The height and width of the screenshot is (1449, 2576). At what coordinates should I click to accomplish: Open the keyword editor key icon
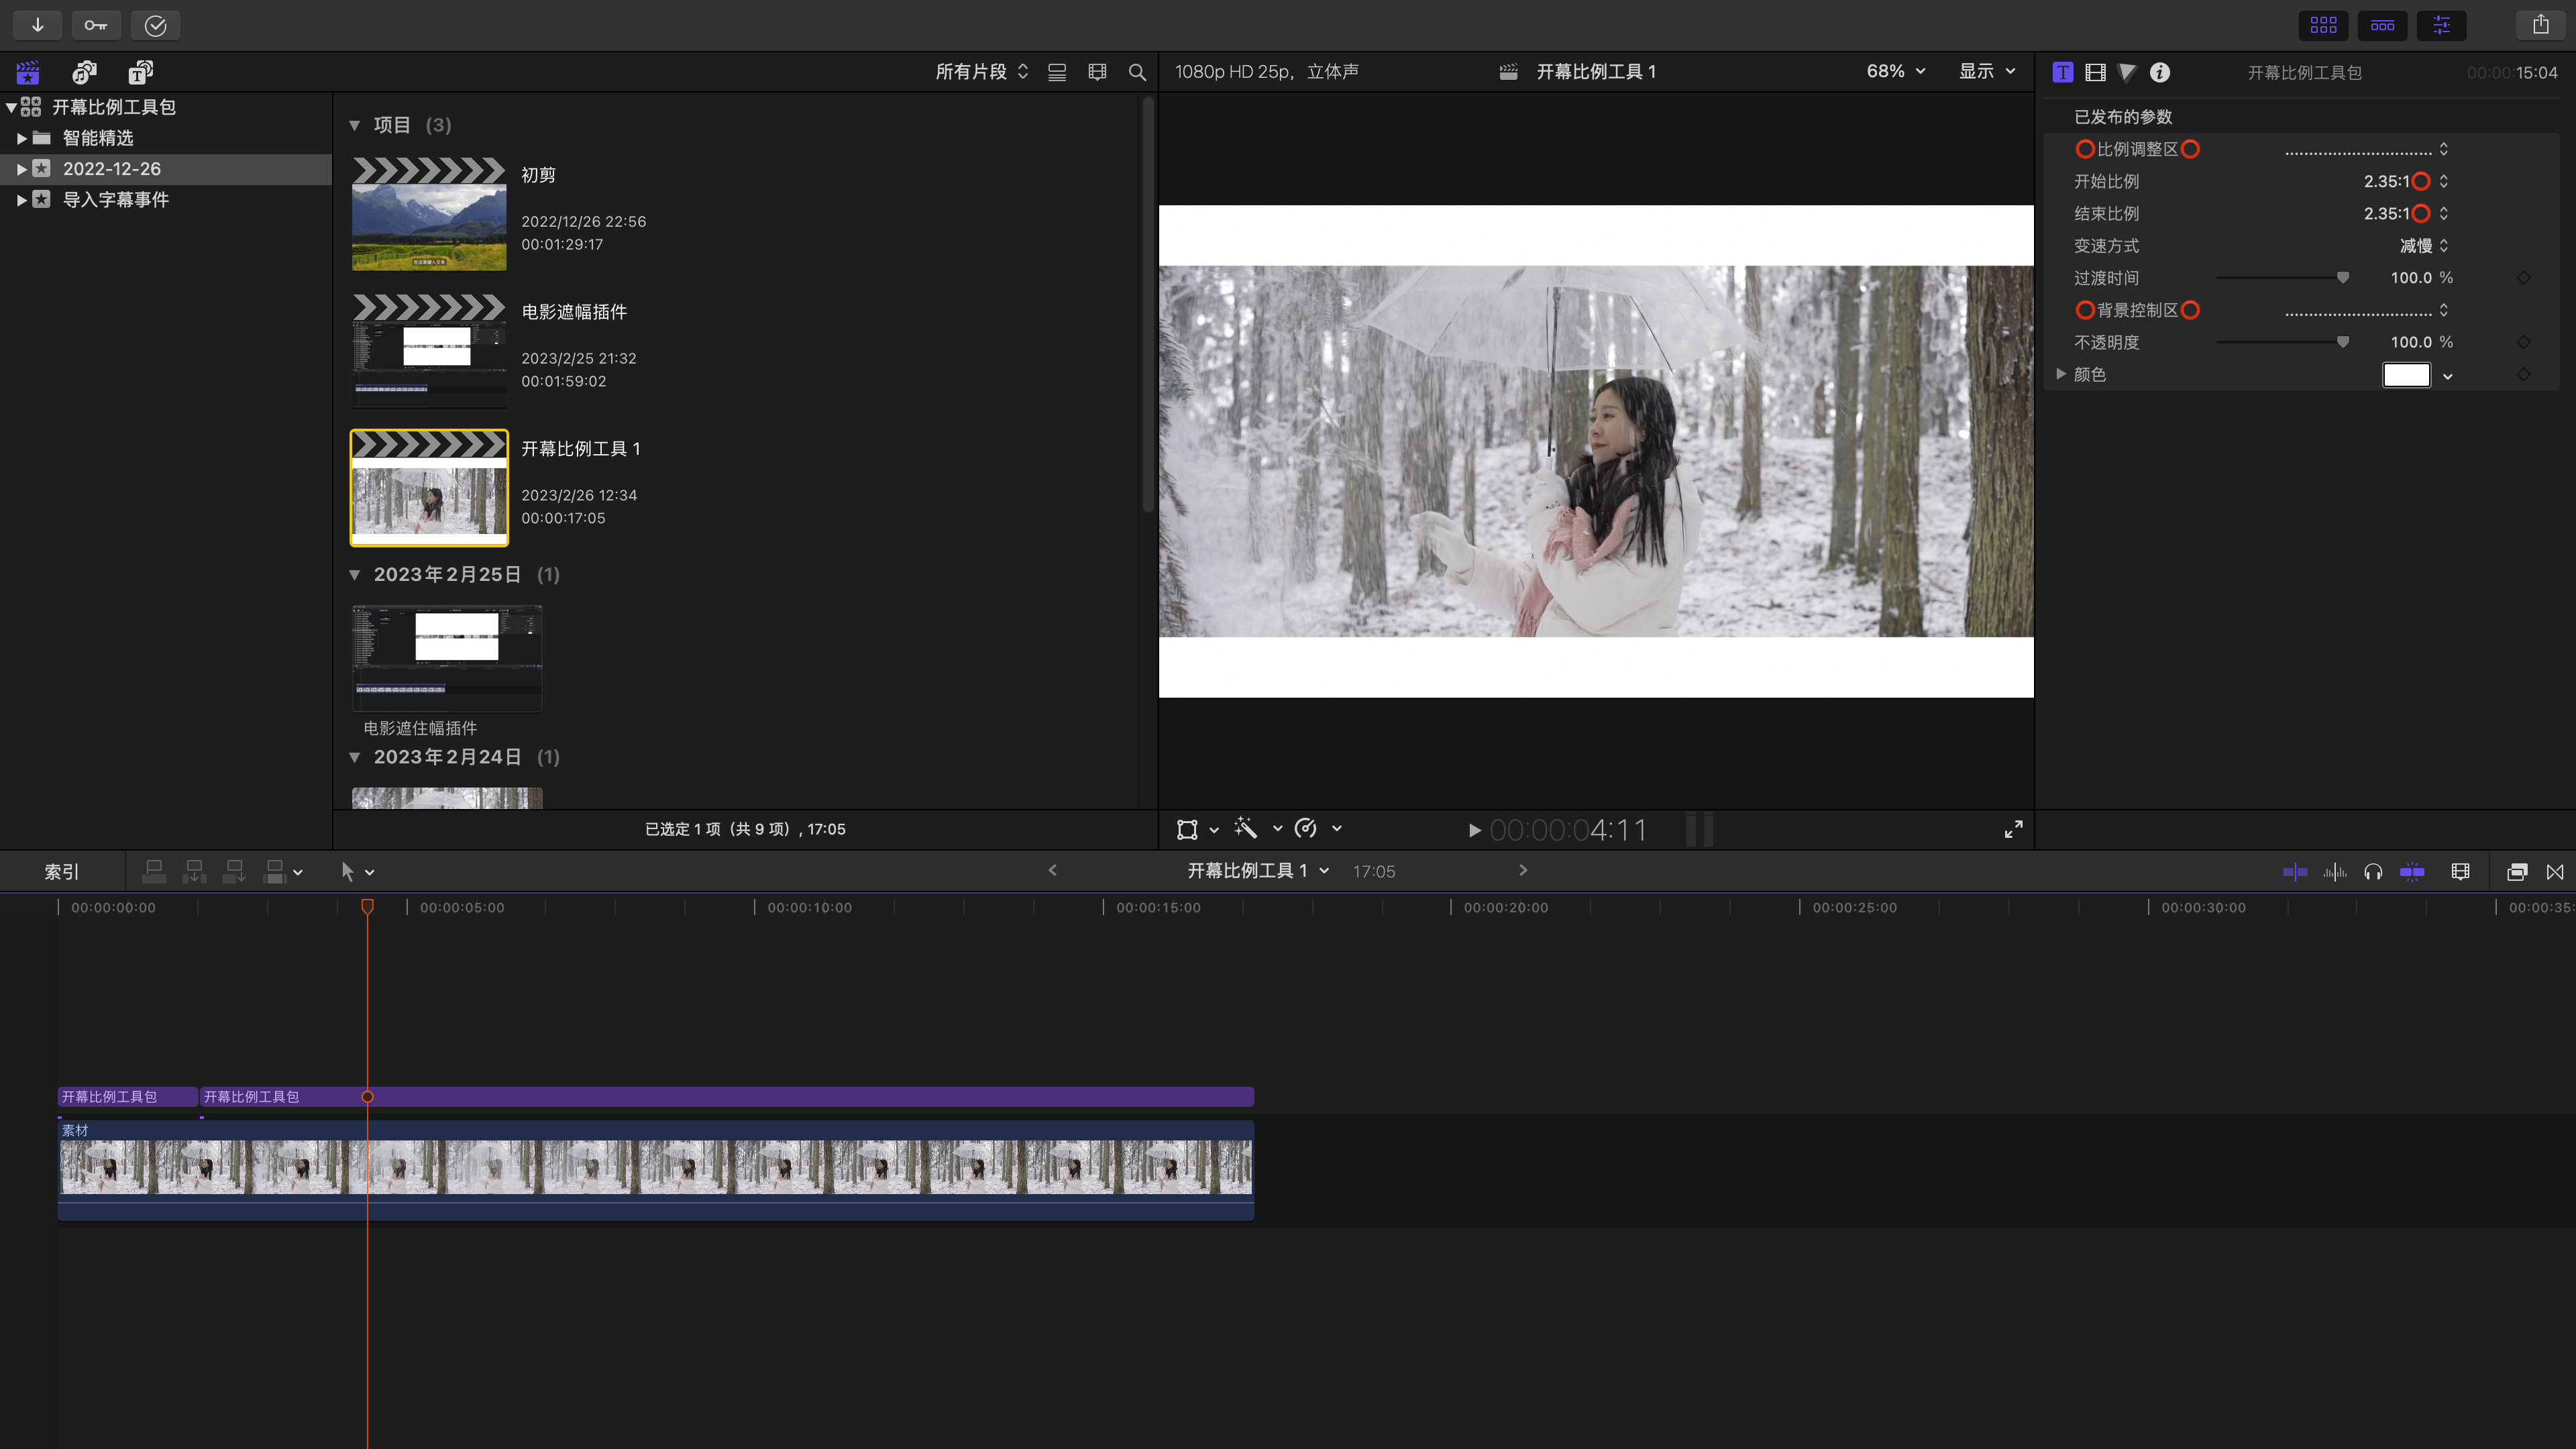(96, 25)
